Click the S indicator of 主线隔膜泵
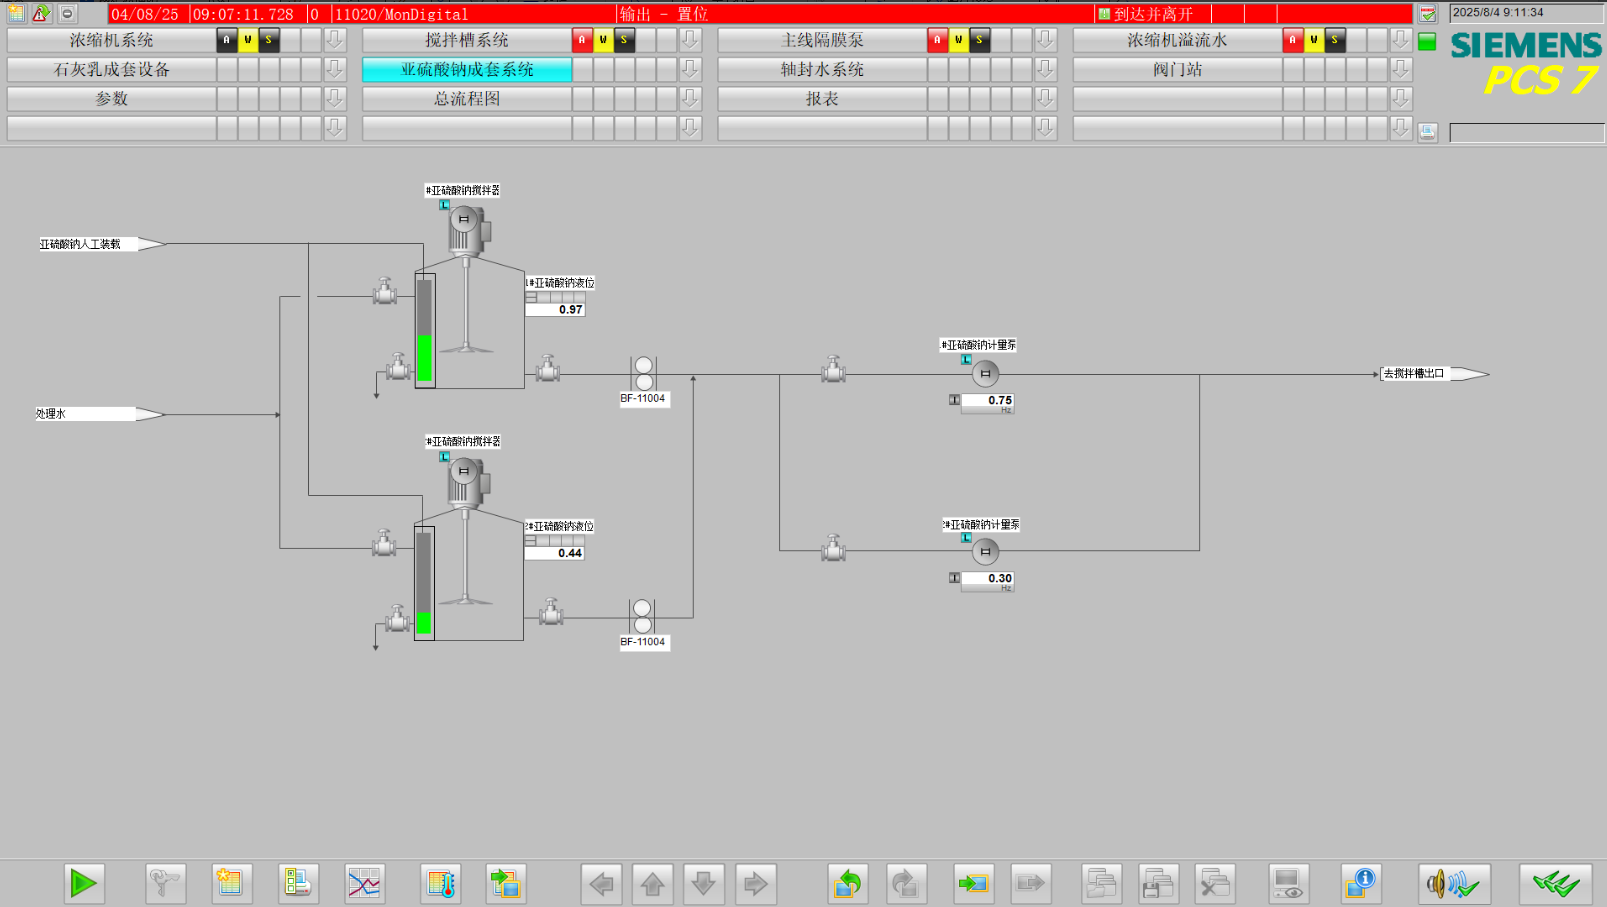 point(979,40)
